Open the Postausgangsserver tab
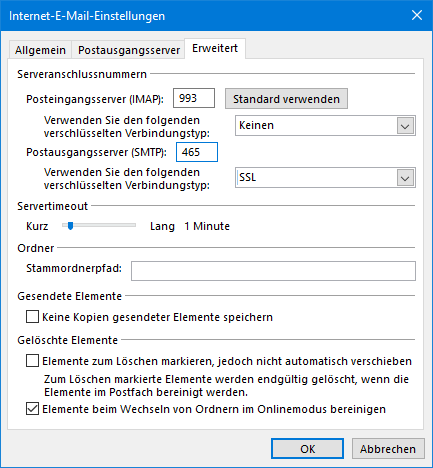The width and height of the screenshot is (433, 468). coord(129,50)
